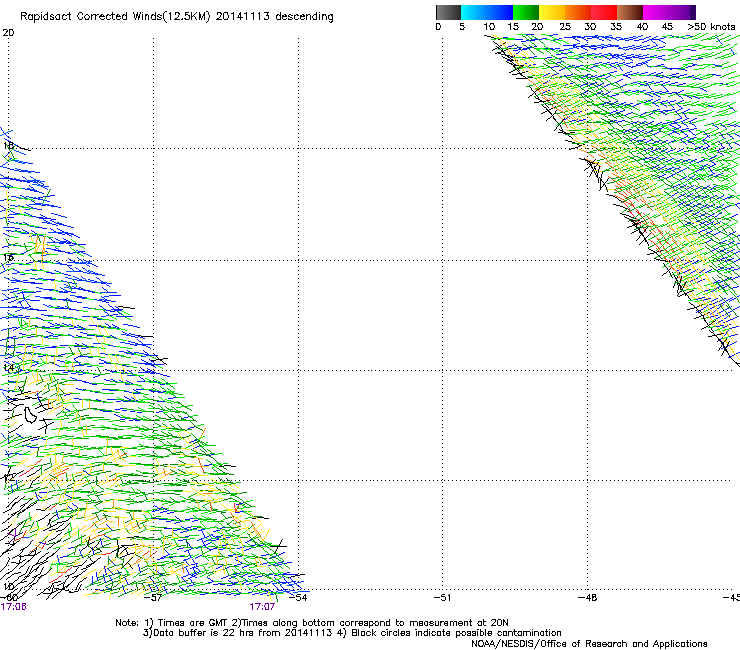Click the purple "17:07" time label

point(262,607)
